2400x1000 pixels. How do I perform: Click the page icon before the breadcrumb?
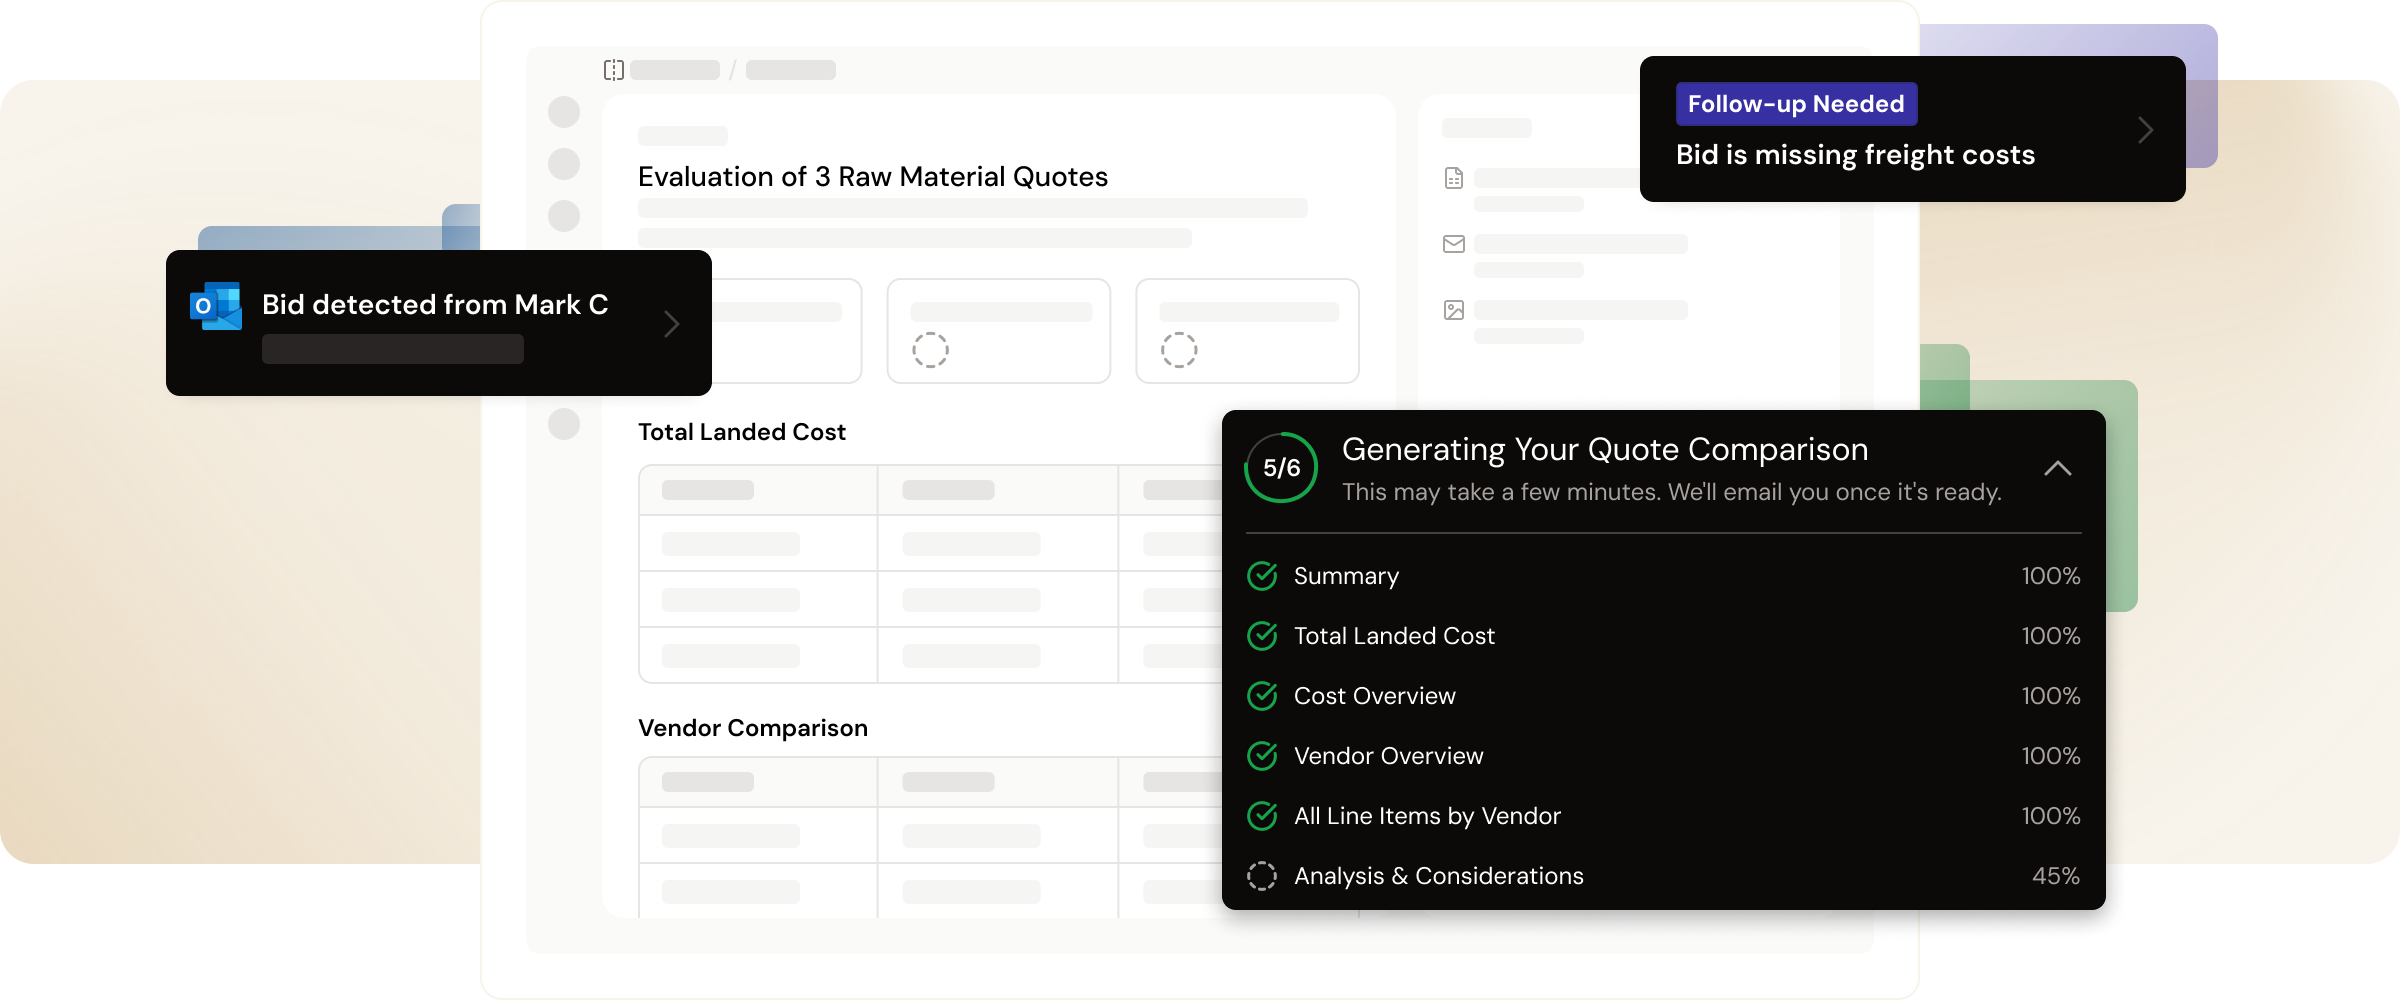click(x=613, y=70)
